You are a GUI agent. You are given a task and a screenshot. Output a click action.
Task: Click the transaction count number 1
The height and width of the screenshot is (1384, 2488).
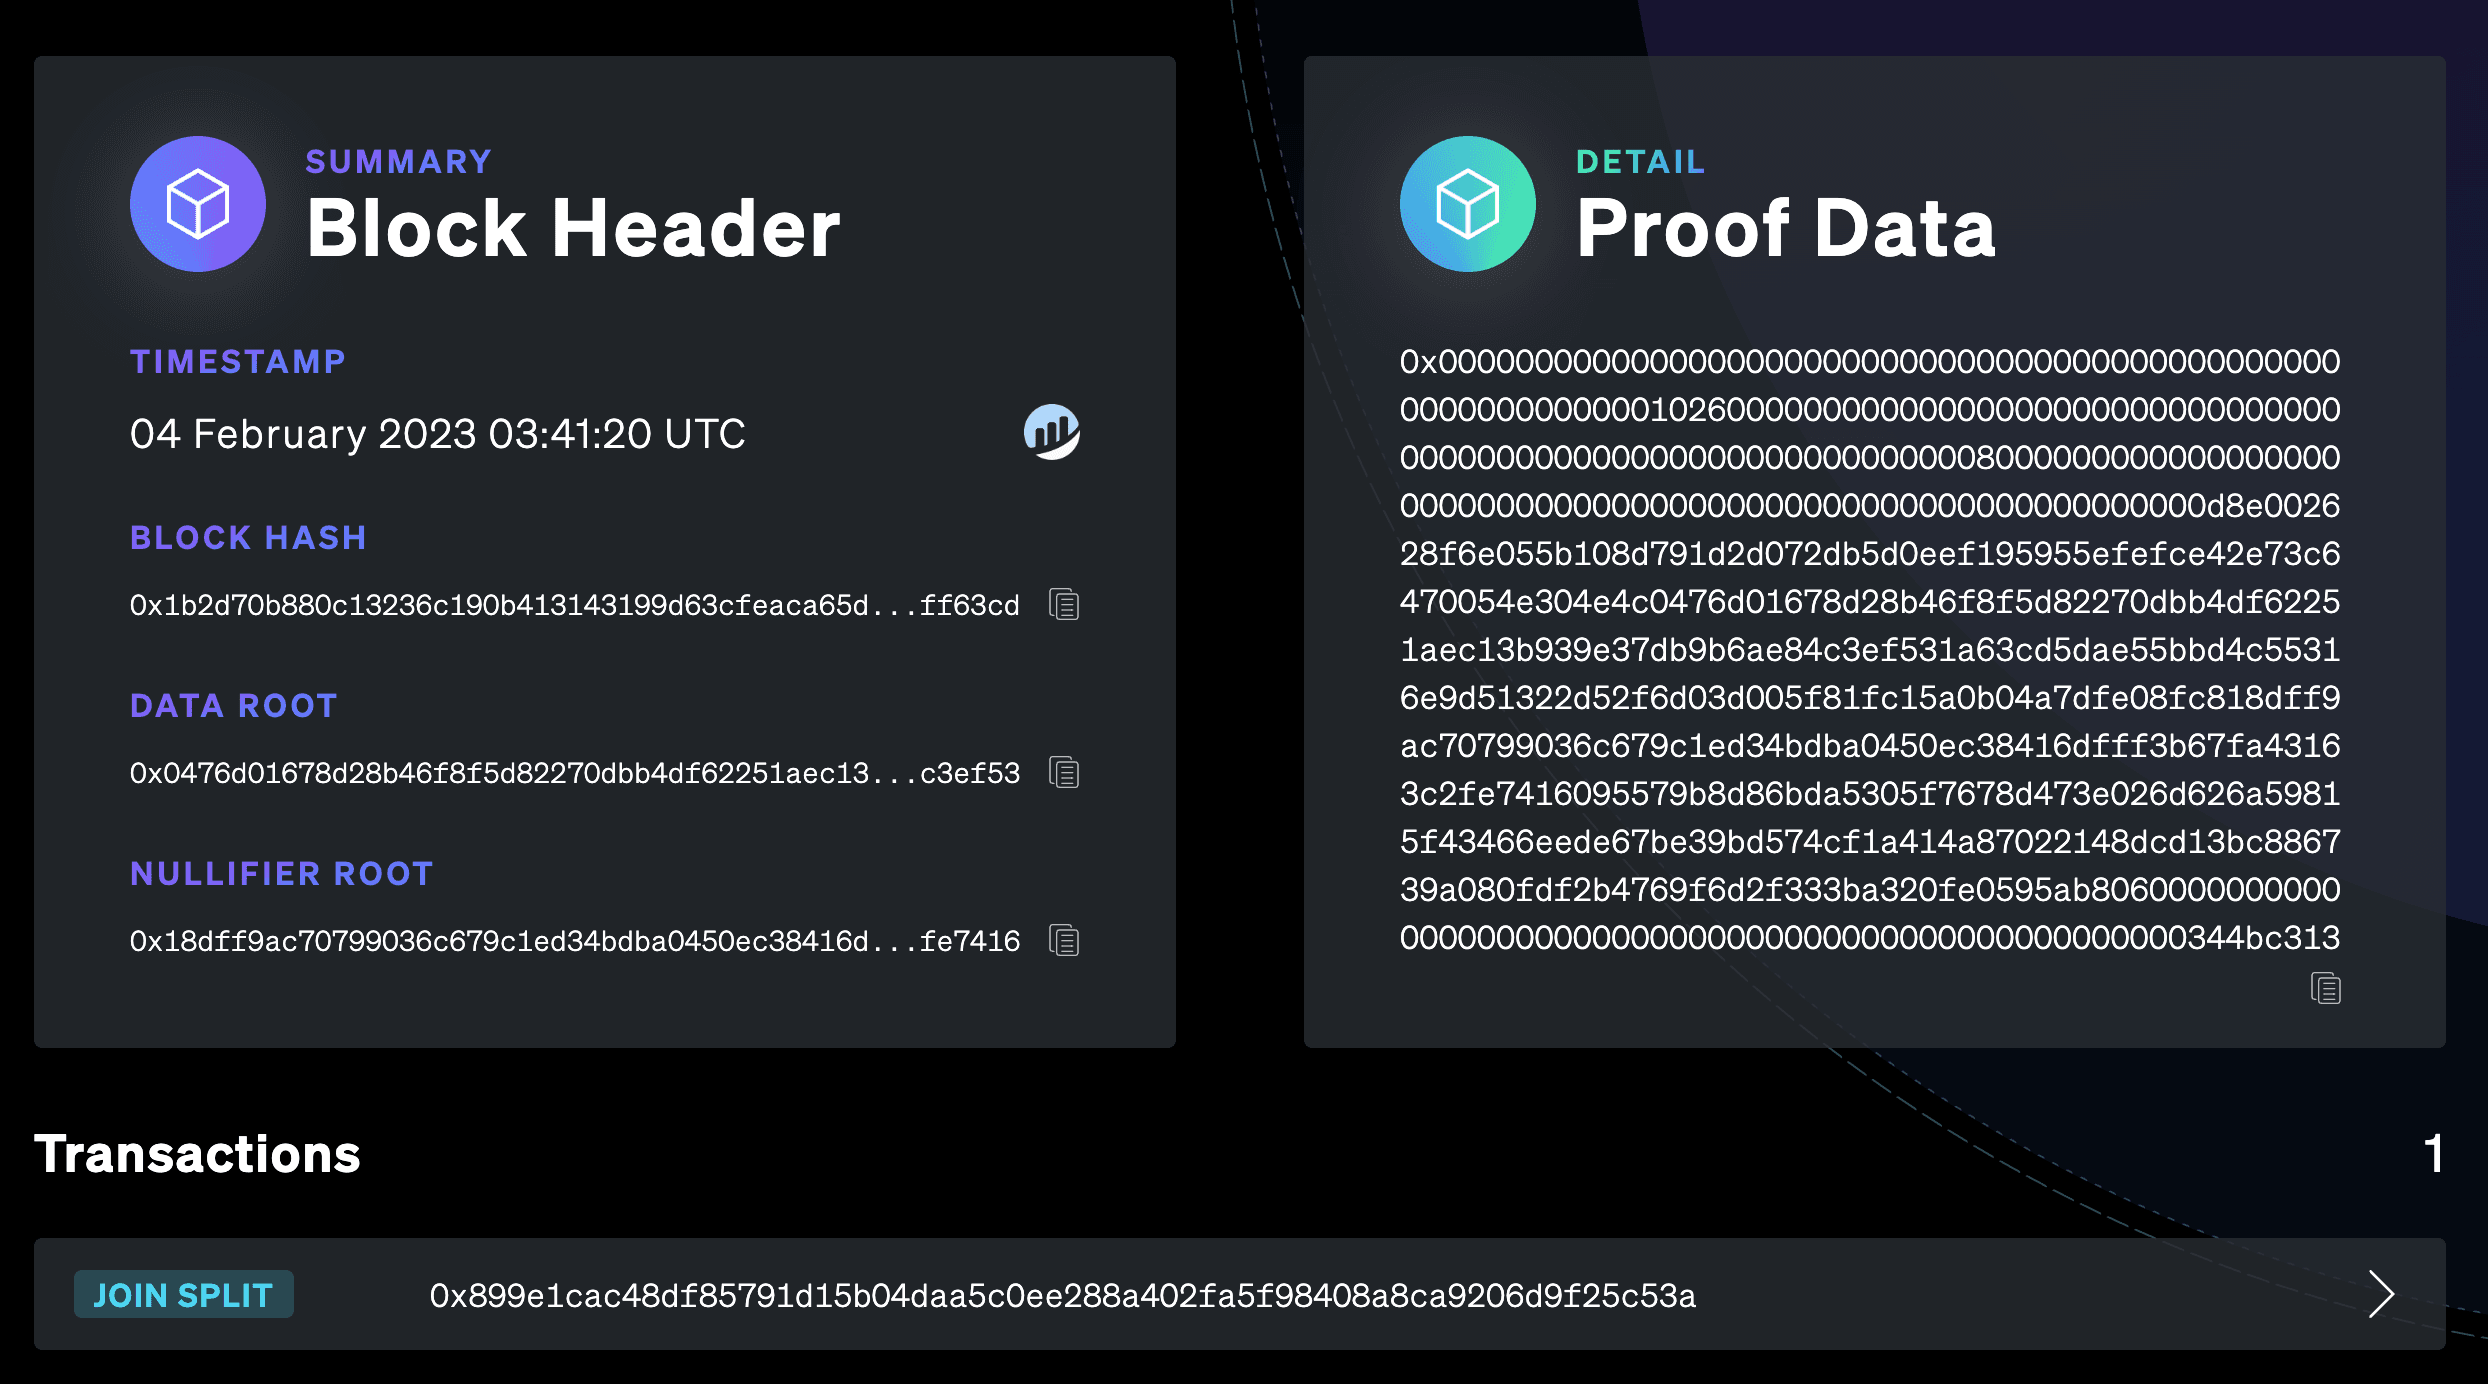(x=2434, y=1154)
